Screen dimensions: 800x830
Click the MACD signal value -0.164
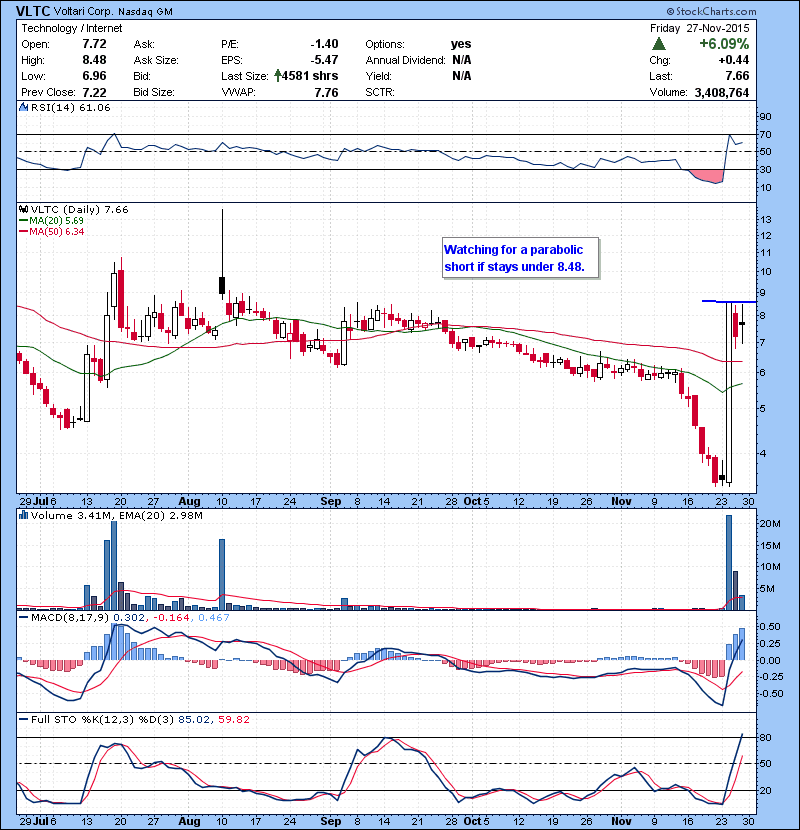(171, 617)
